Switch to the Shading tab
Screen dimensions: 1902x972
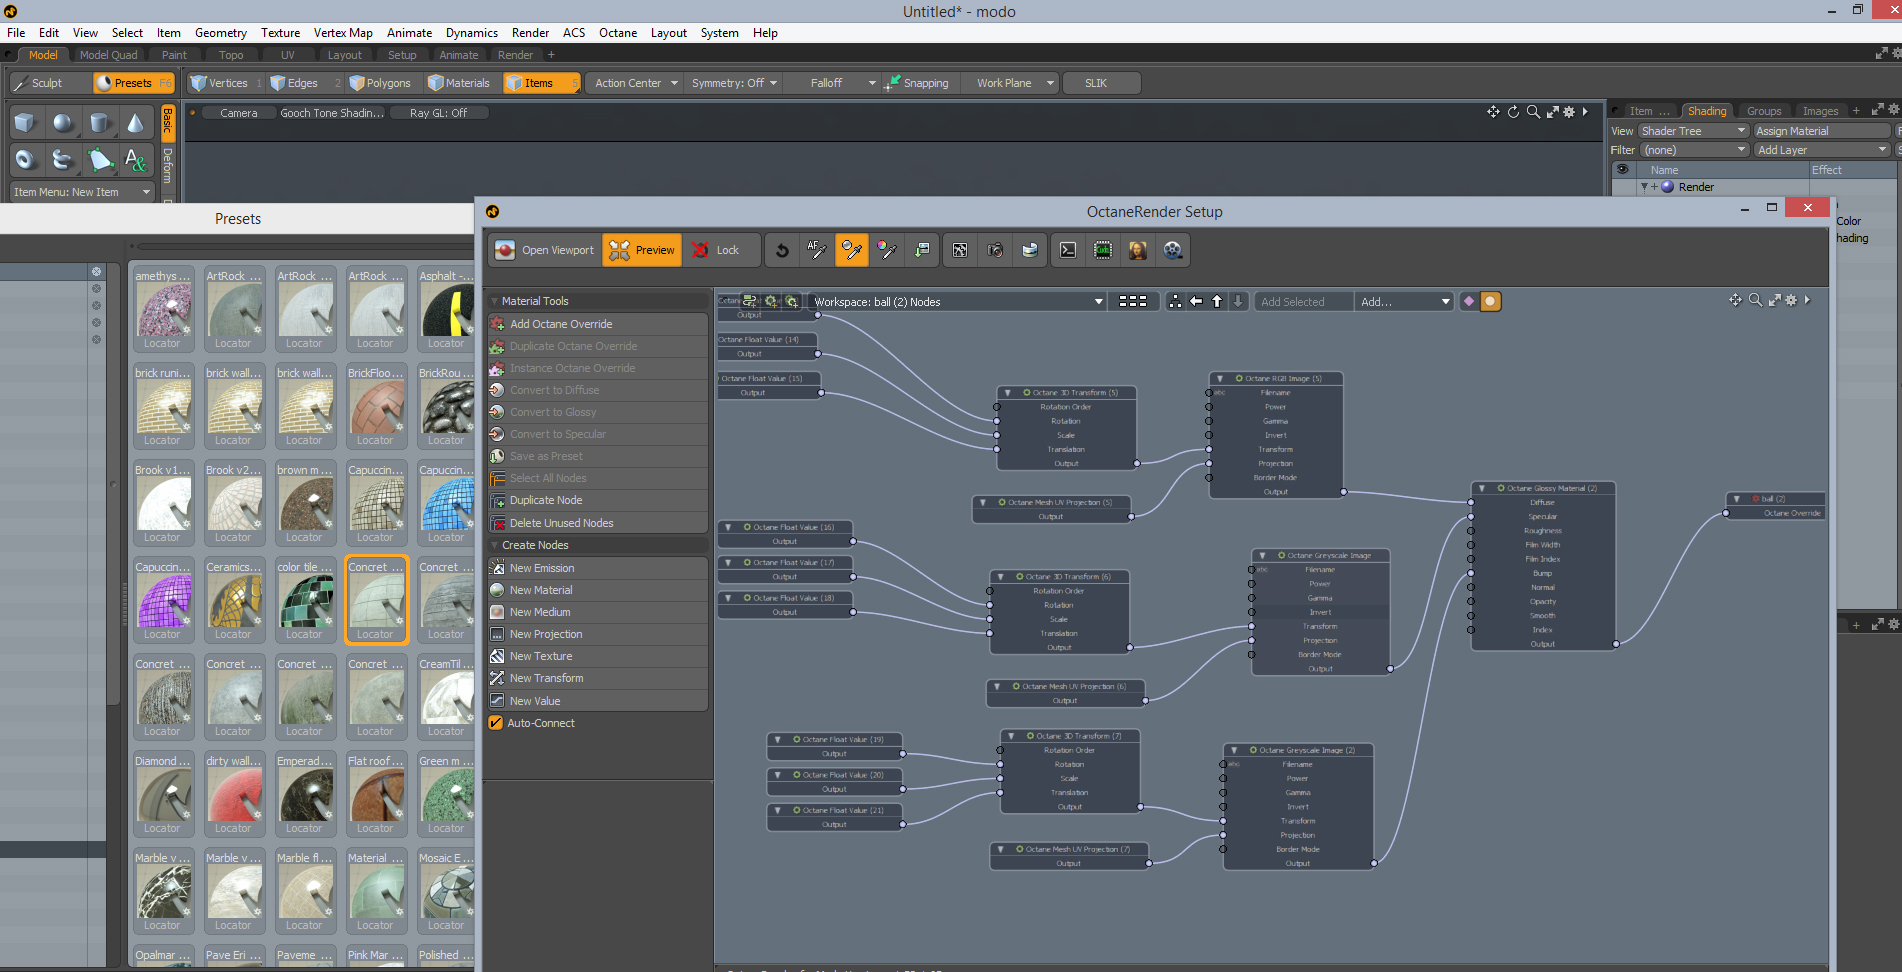(1707, 111)
